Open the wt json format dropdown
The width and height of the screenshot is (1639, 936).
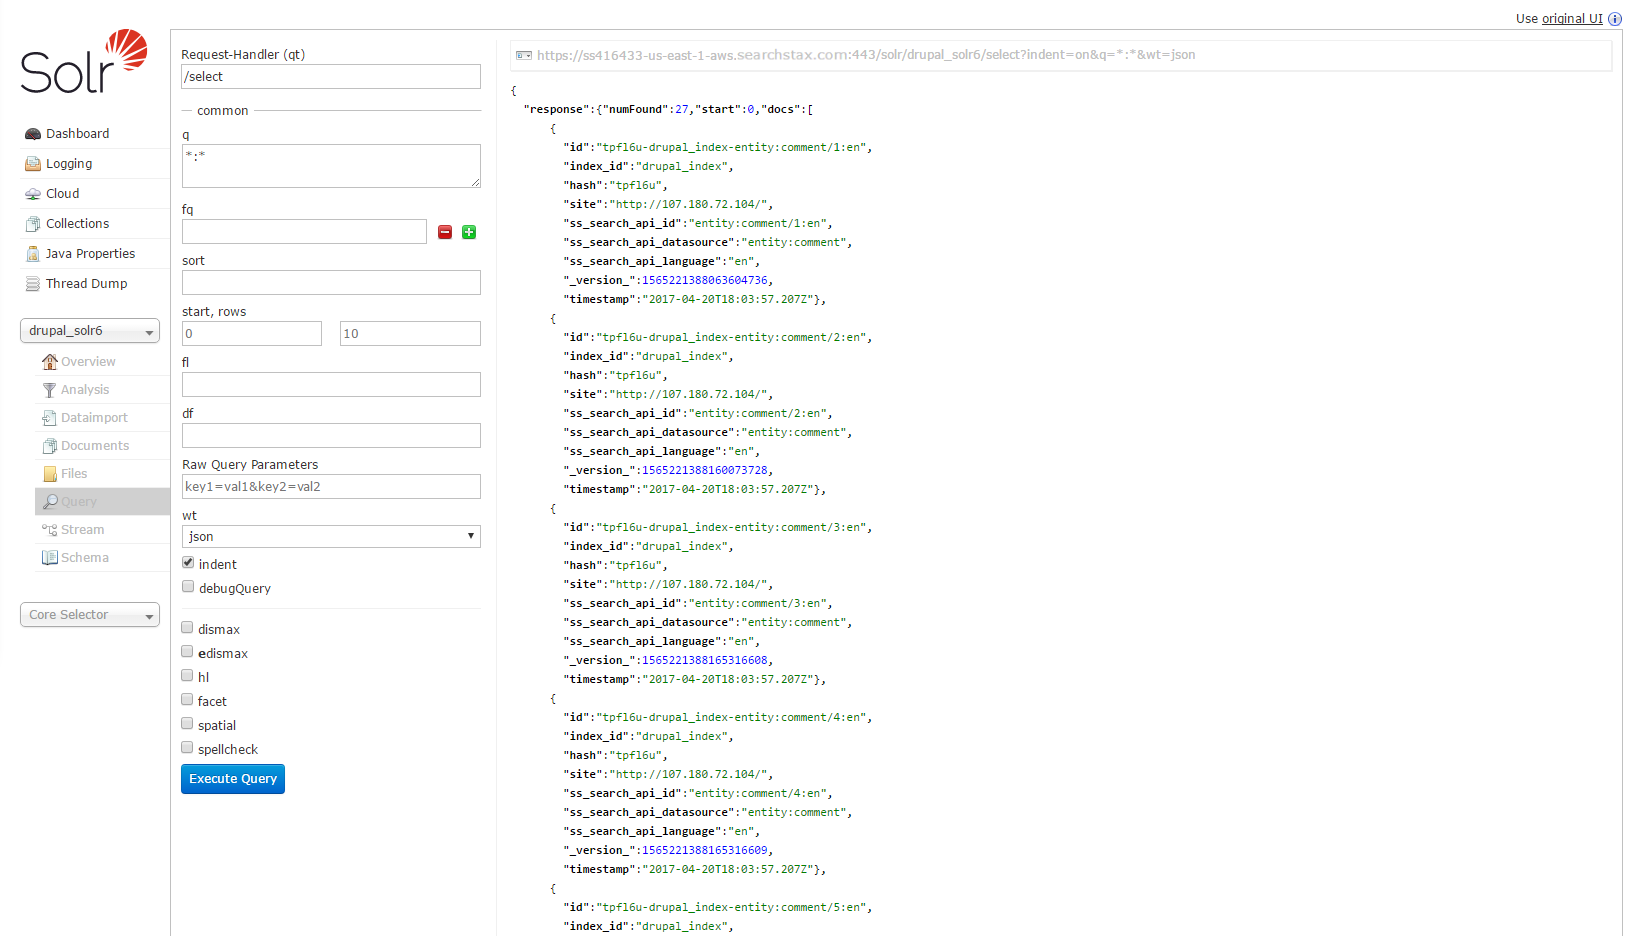[x=331, y=537]
